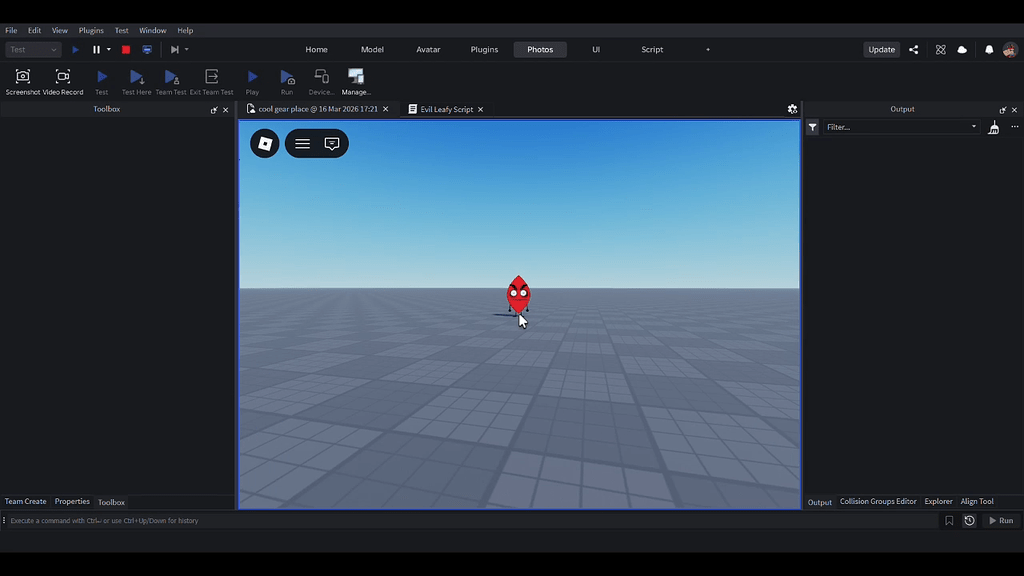Stop the playtest with red stop button

(126, 50)
